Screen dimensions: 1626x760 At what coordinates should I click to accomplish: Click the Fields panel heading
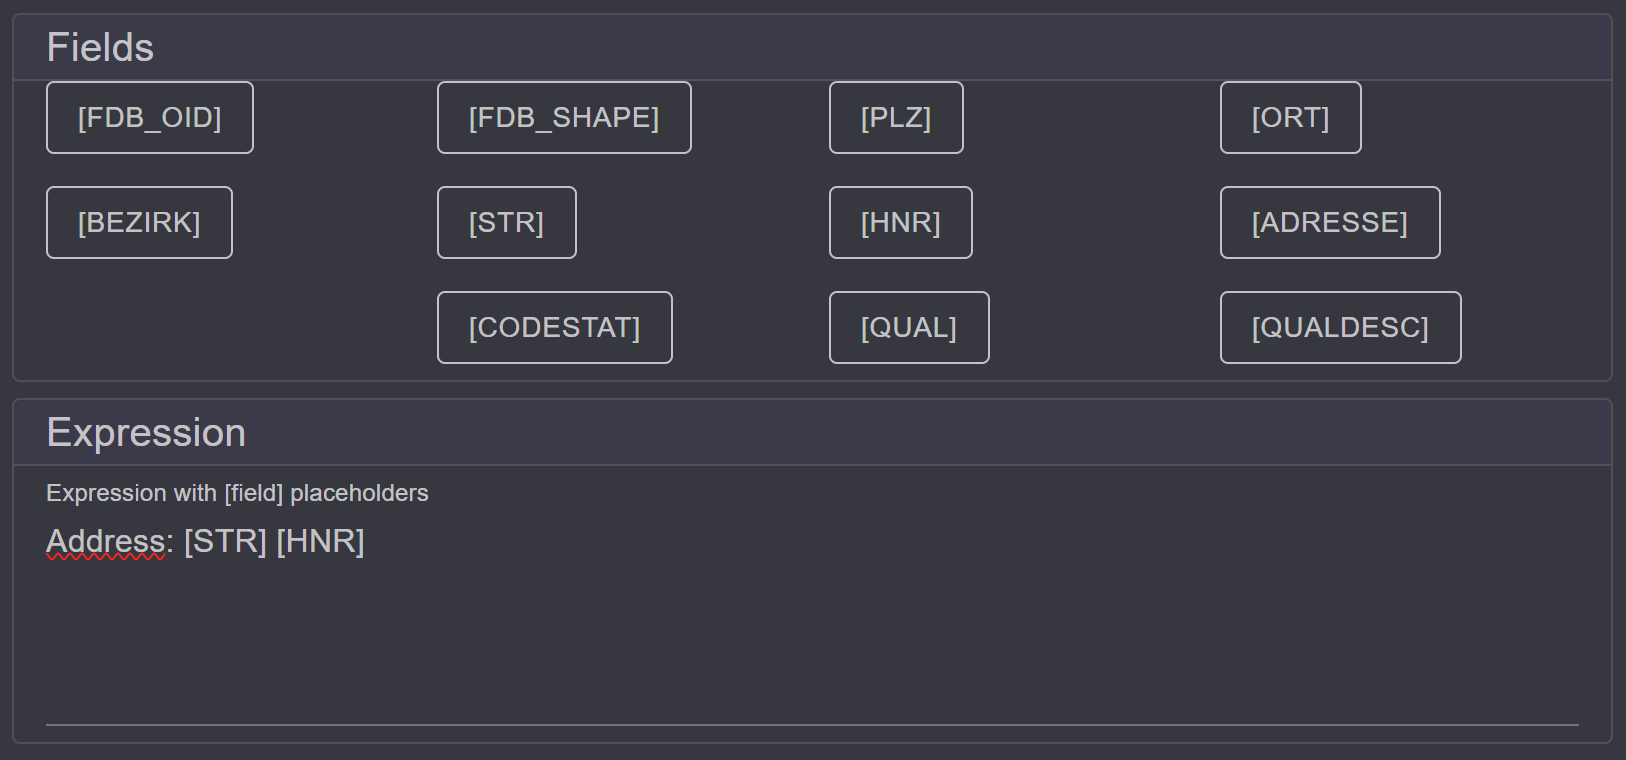[100, 48]
